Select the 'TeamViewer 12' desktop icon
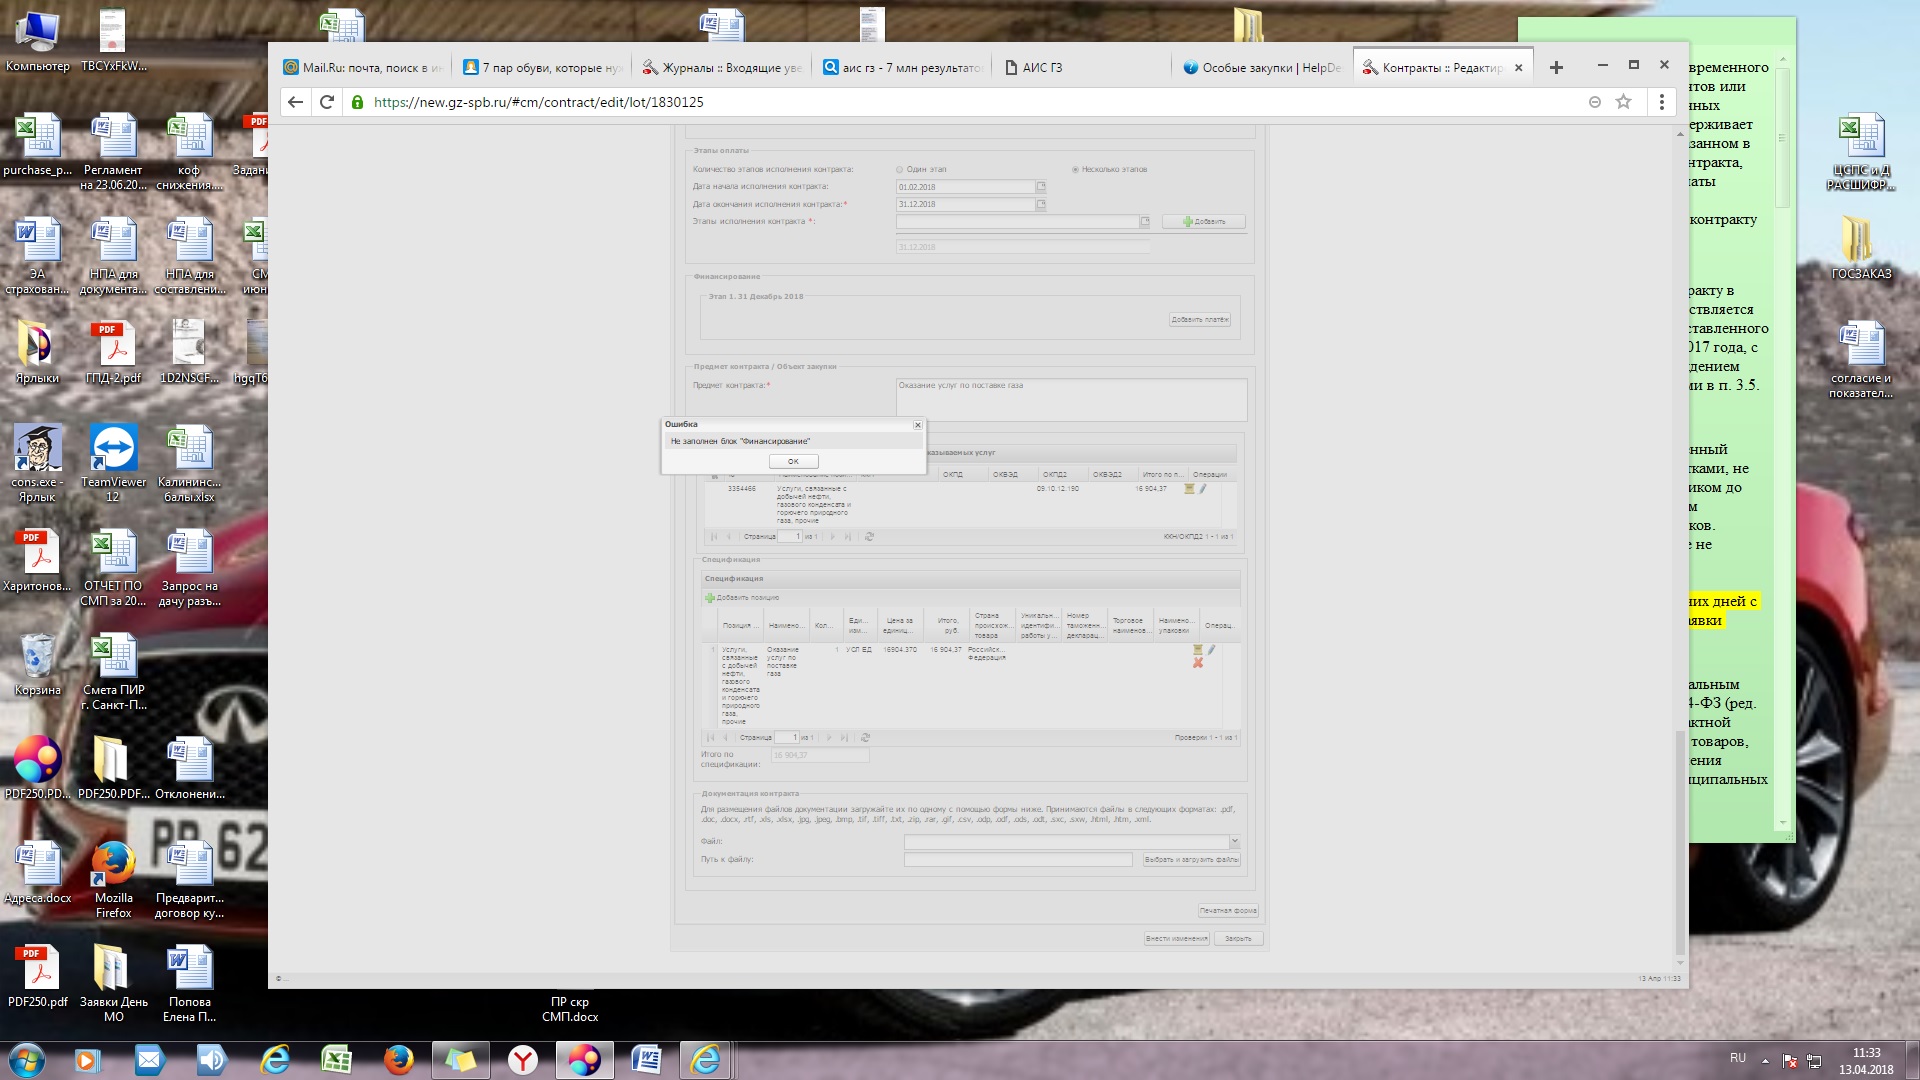This screenshot has height=1080, width=1920. tap(113, 463)
